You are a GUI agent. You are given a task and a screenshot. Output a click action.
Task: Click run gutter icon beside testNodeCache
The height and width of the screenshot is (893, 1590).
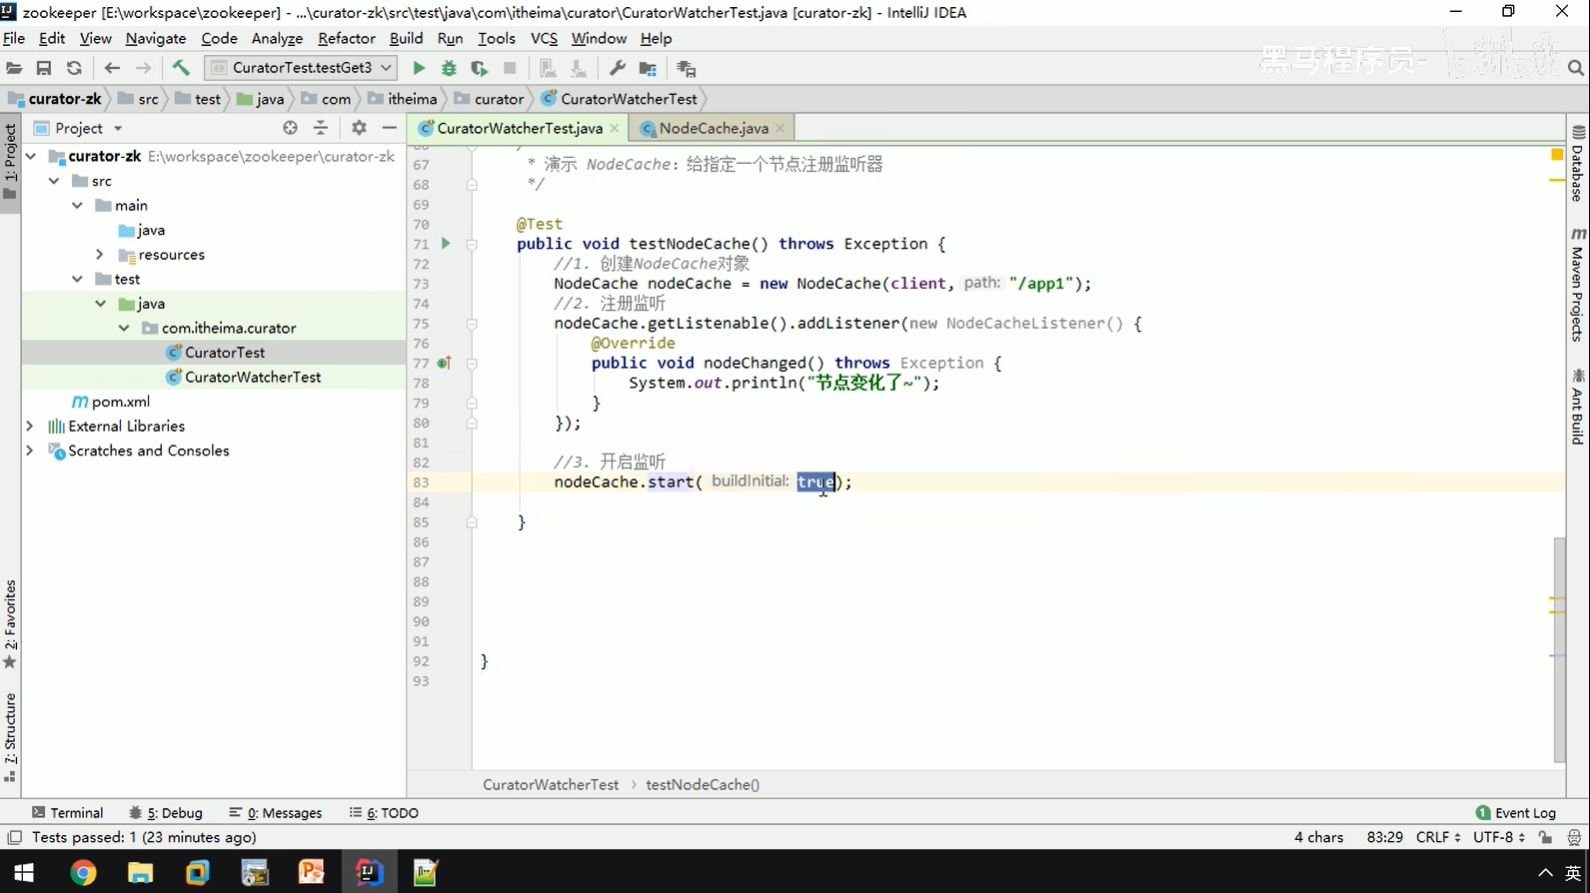[446, 244]
